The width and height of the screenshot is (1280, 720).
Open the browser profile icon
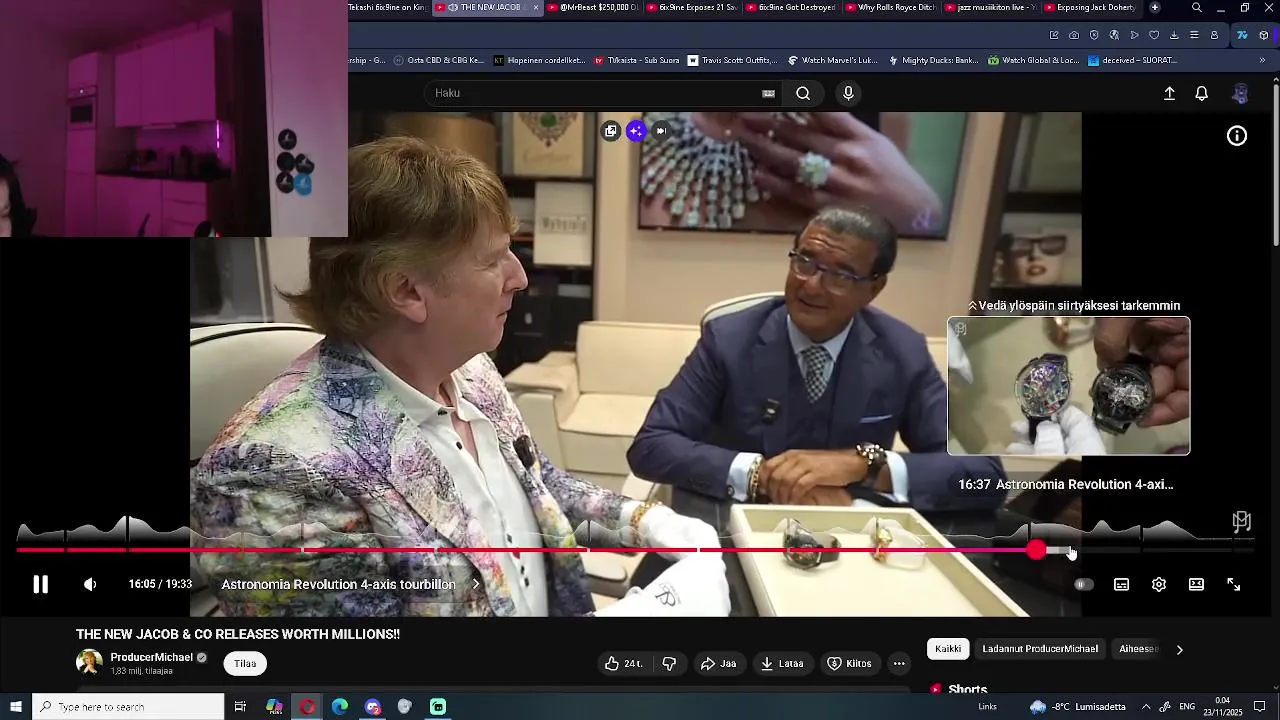1214,35
